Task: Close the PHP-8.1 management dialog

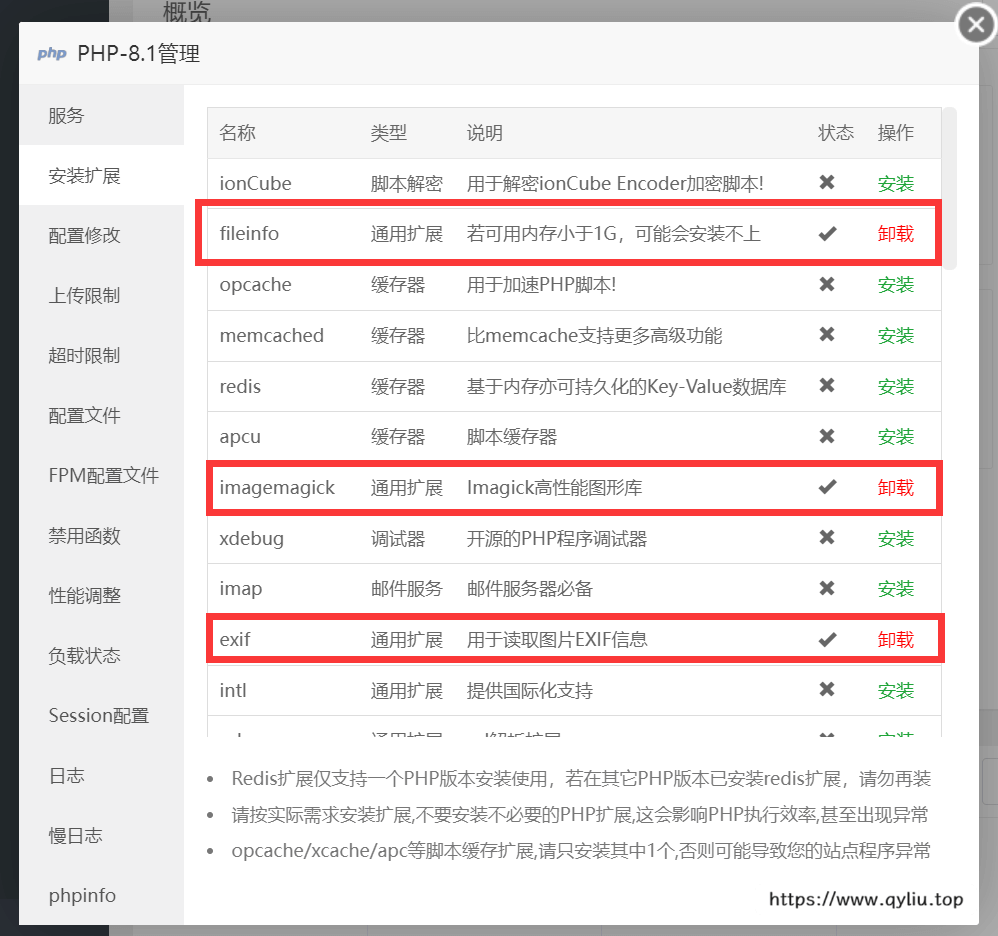Action: coord(976,25)
